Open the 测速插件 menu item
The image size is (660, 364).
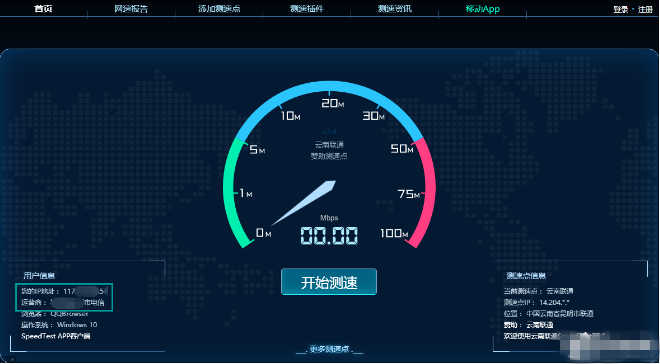click(307, 8)
